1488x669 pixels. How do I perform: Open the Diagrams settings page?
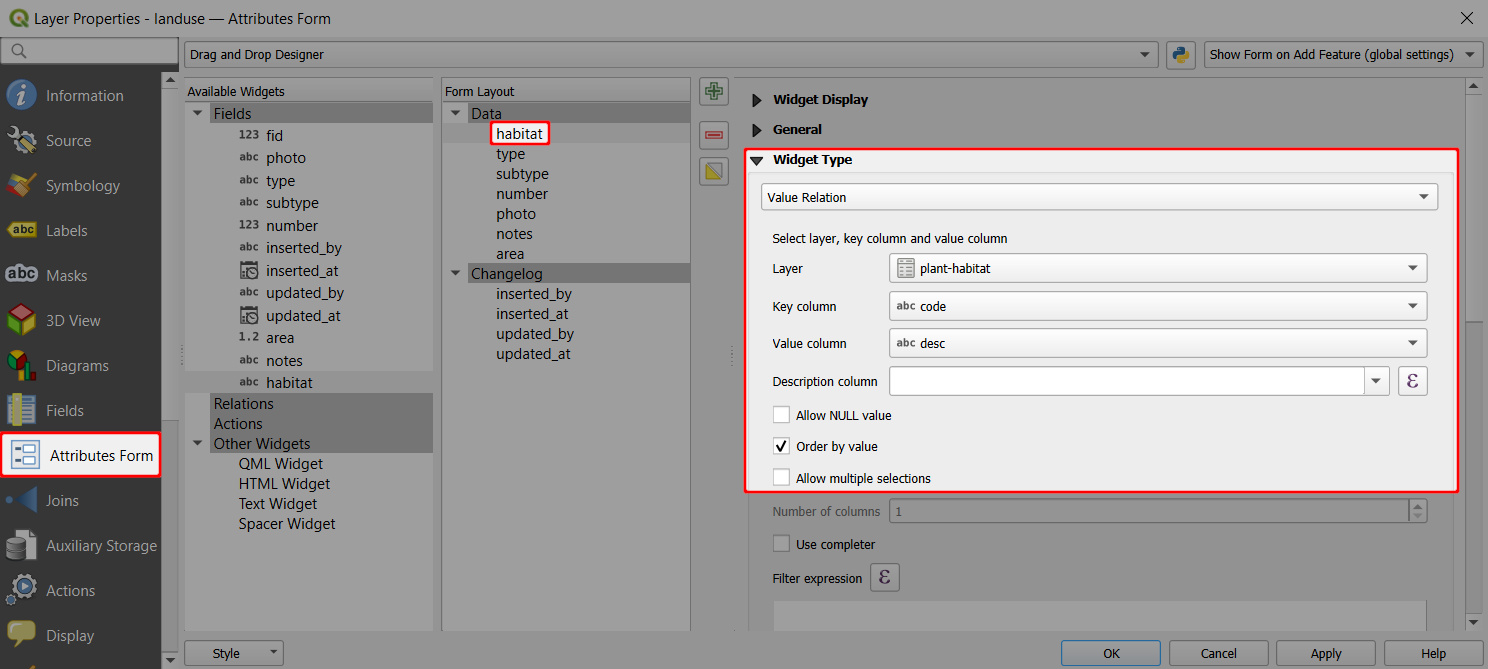80,366
